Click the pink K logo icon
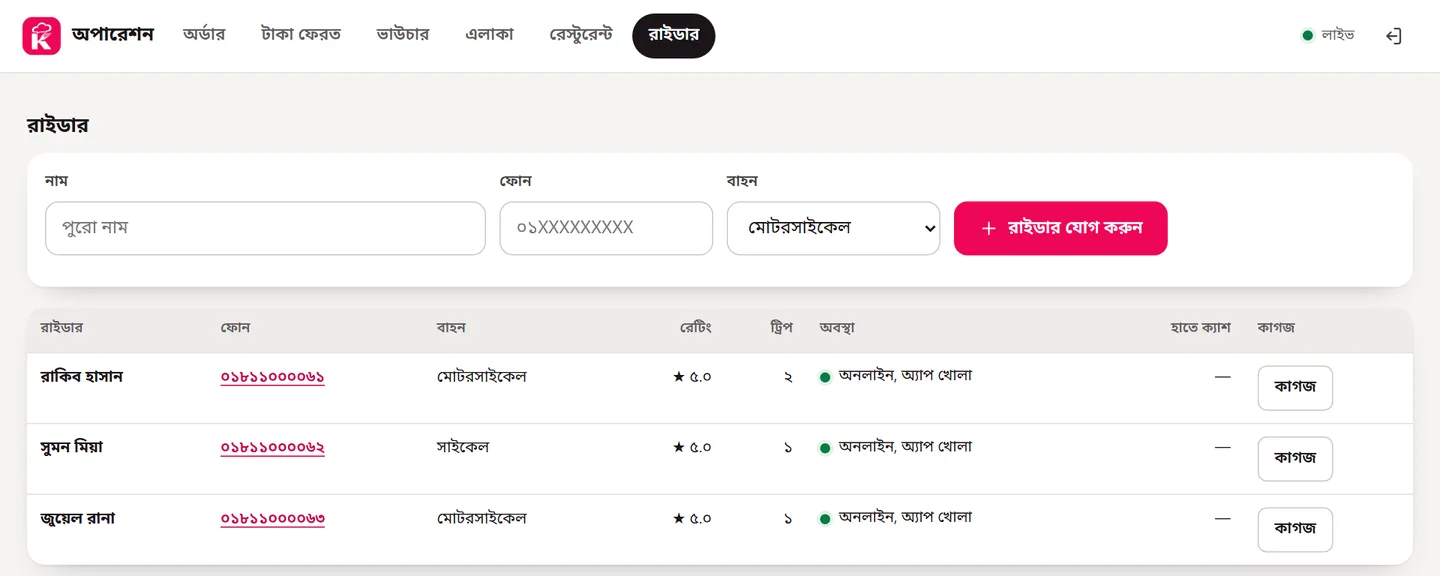Screen dimensions: 1440x576 [41, 36]
